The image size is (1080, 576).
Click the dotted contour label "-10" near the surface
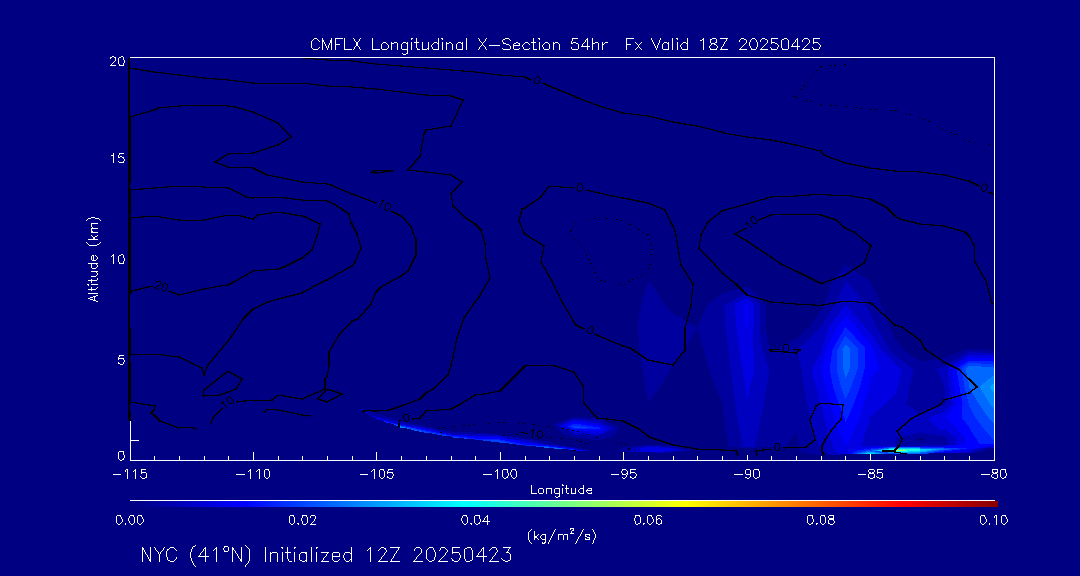click(534, 434)
